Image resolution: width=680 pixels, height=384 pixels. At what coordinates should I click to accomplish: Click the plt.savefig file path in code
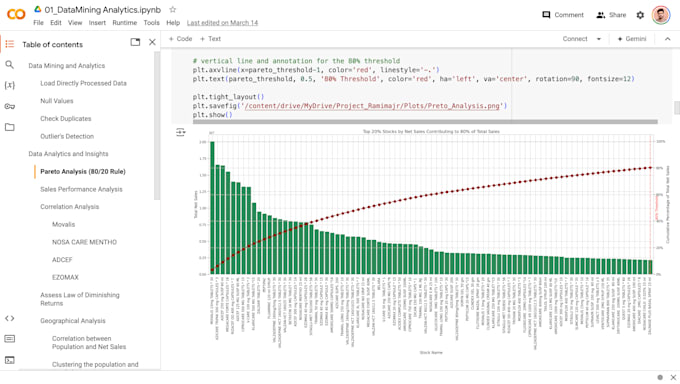coord(372,106)
